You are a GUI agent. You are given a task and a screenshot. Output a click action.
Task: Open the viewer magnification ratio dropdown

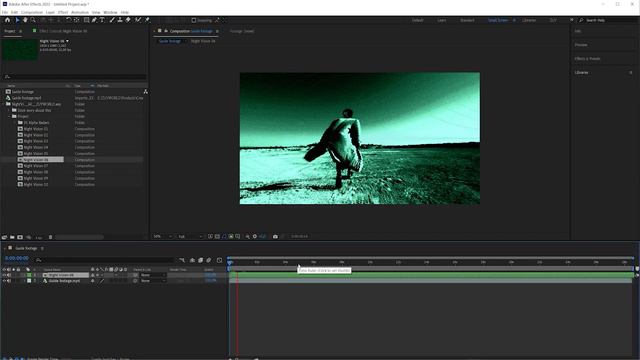[162, 236]
